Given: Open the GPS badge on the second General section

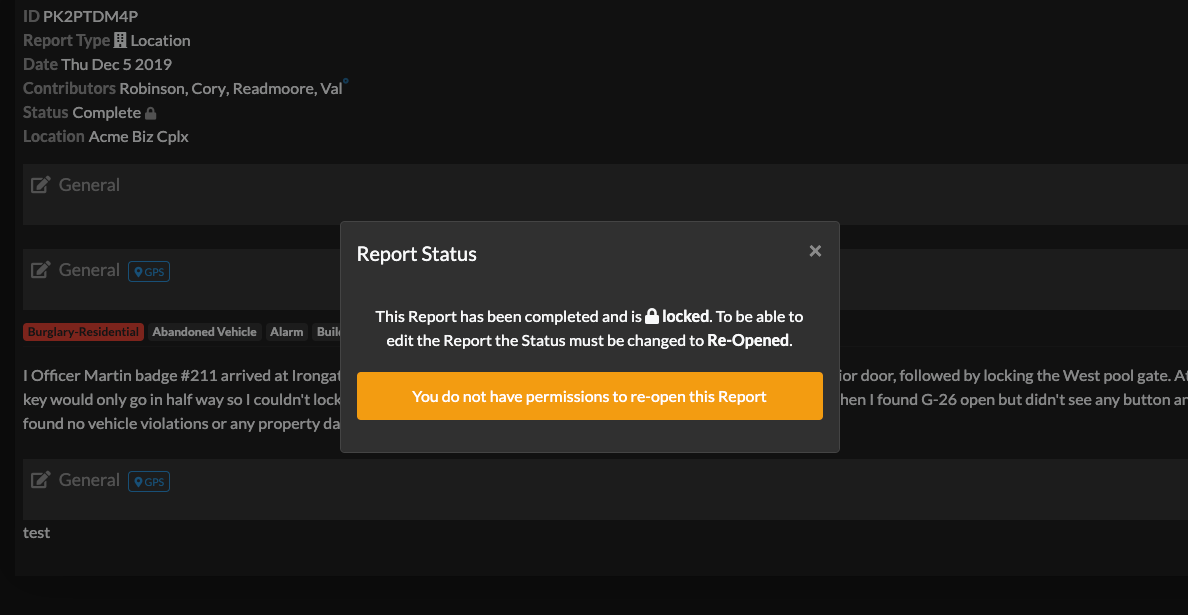Looking at the screenshot, I should click(x=148, y=270).
